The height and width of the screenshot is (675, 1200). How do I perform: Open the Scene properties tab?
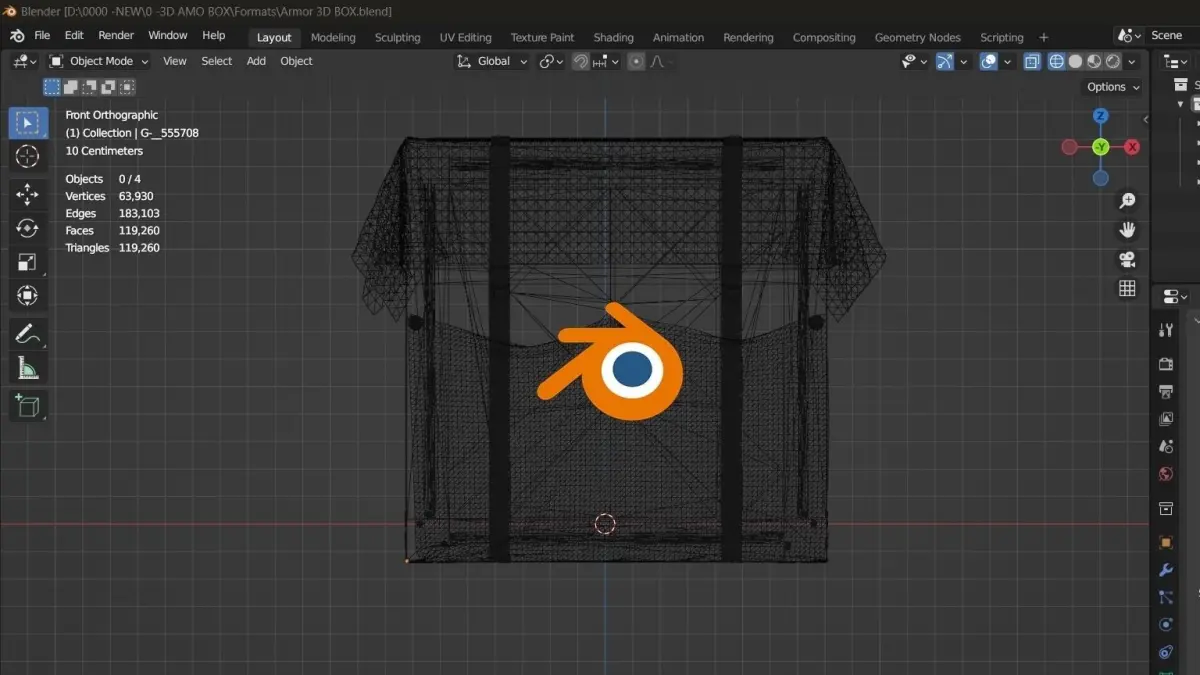1165,446
